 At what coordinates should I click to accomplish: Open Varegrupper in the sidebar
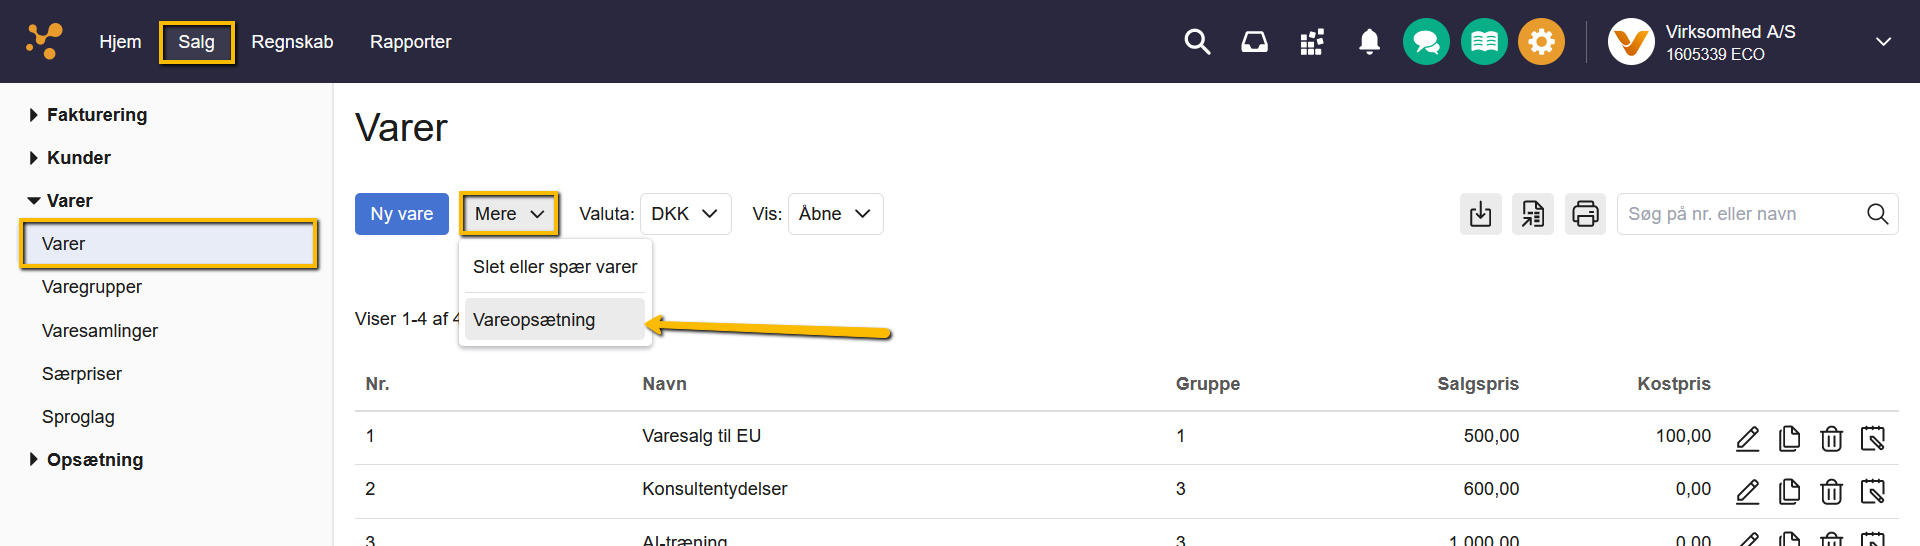[92, 287]
